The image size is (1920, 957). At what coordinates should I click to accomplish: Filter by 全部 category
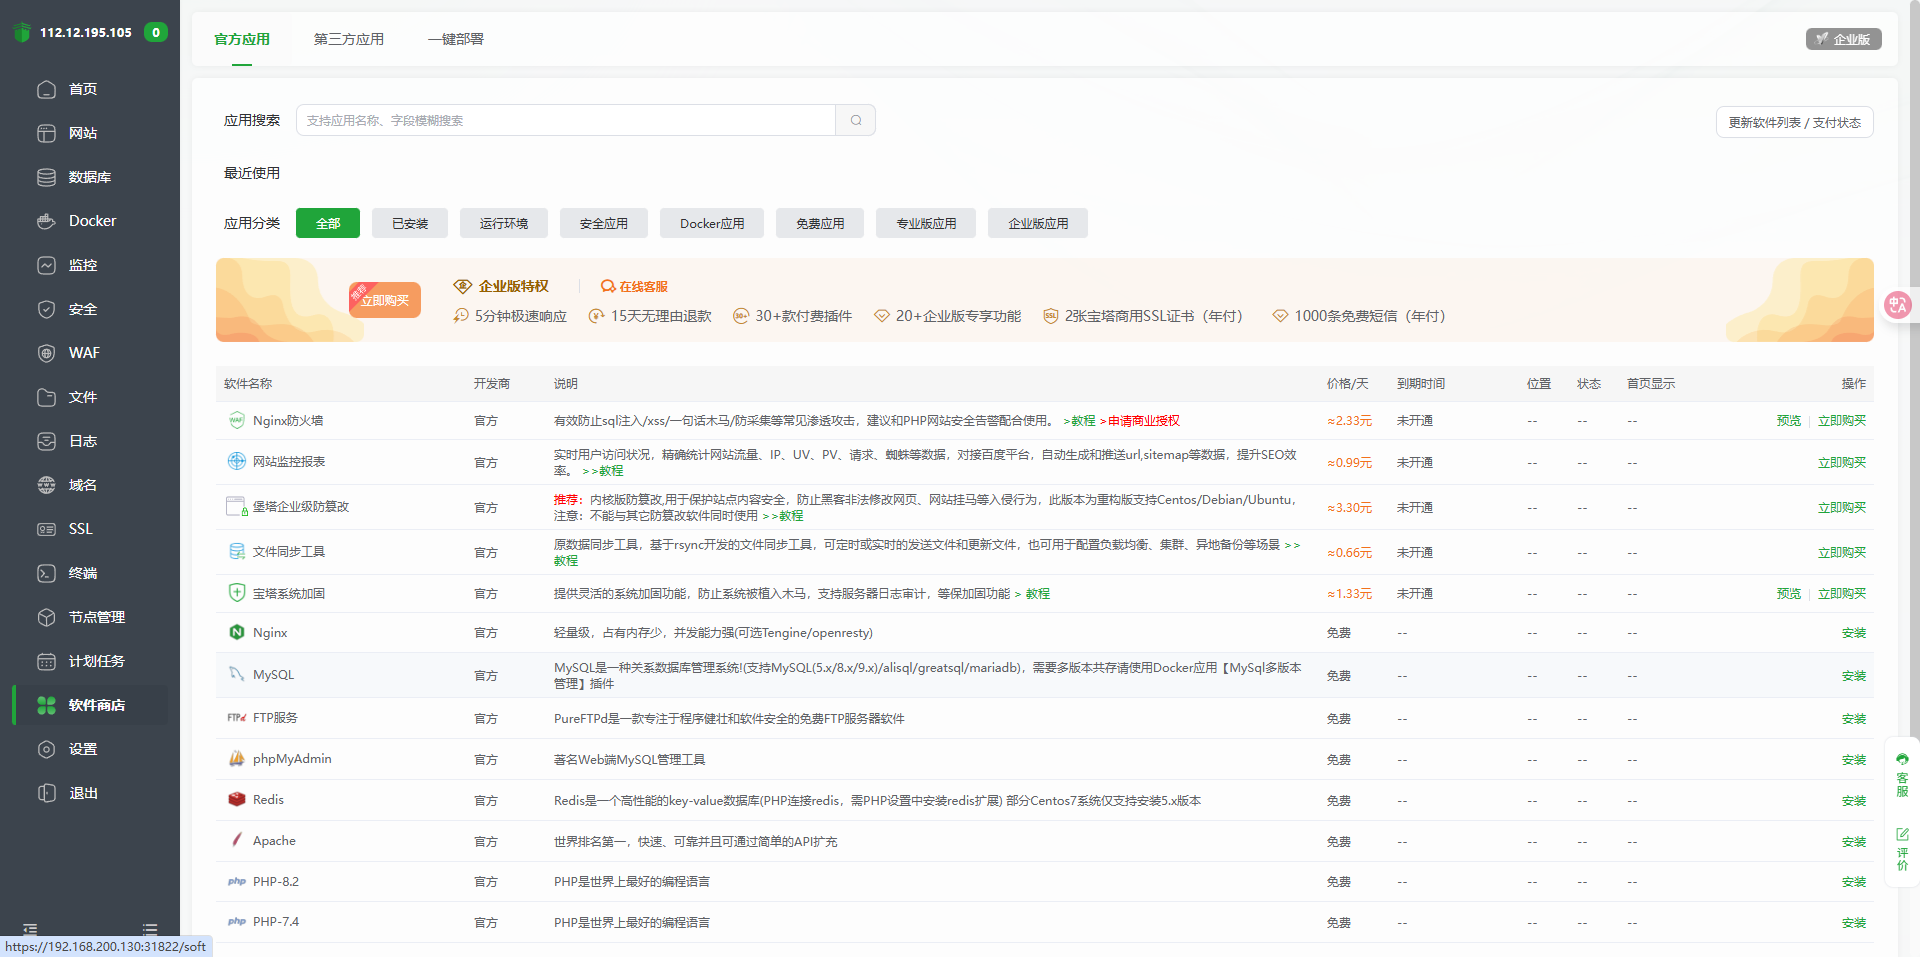click(x=328, y=223)
